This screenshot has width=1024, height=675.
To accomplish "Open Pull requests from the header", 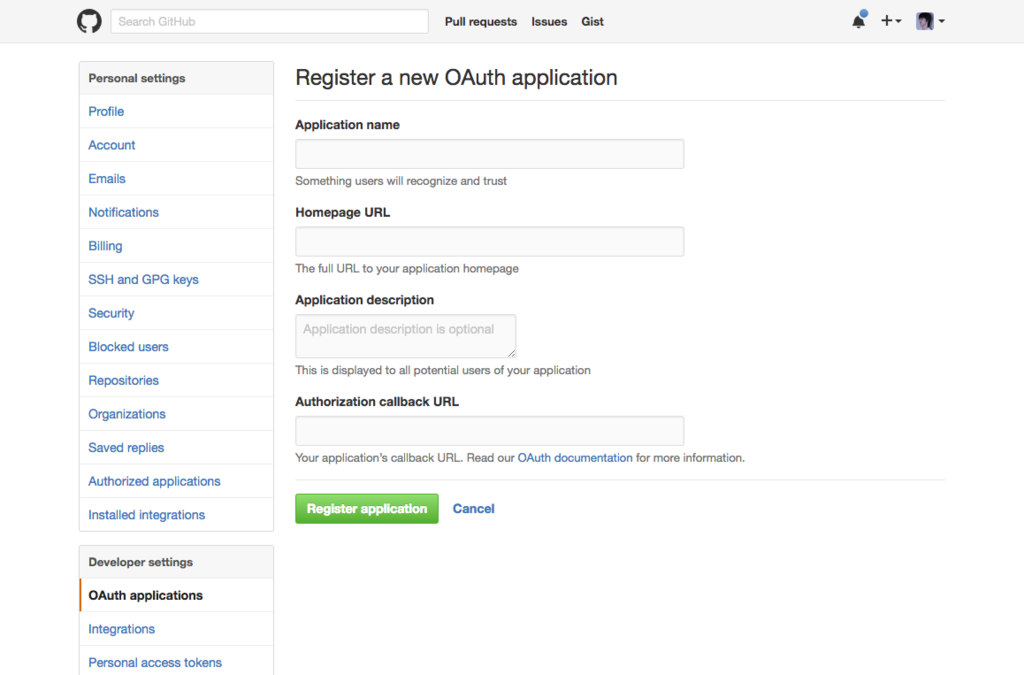I will 481,21.
